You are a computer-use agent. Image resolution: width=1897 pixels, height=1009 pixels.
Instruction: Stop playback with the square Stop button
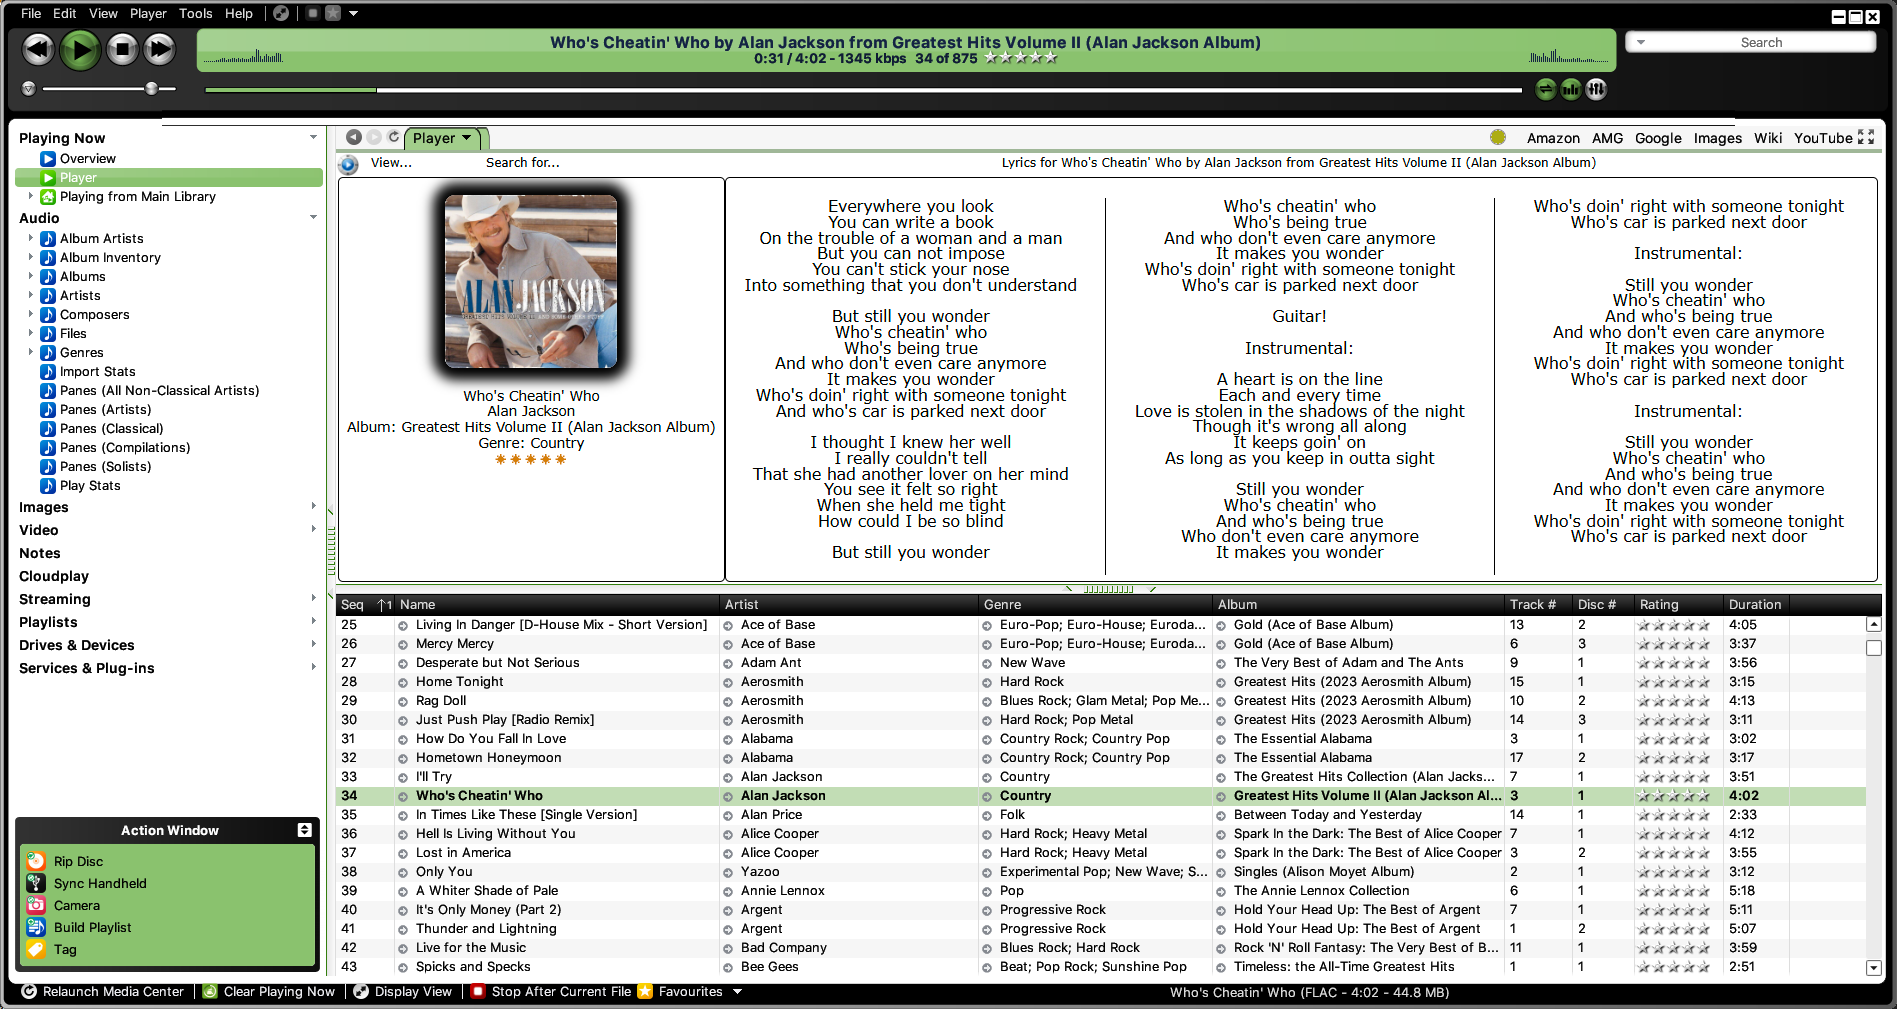(x=122, y=49)
